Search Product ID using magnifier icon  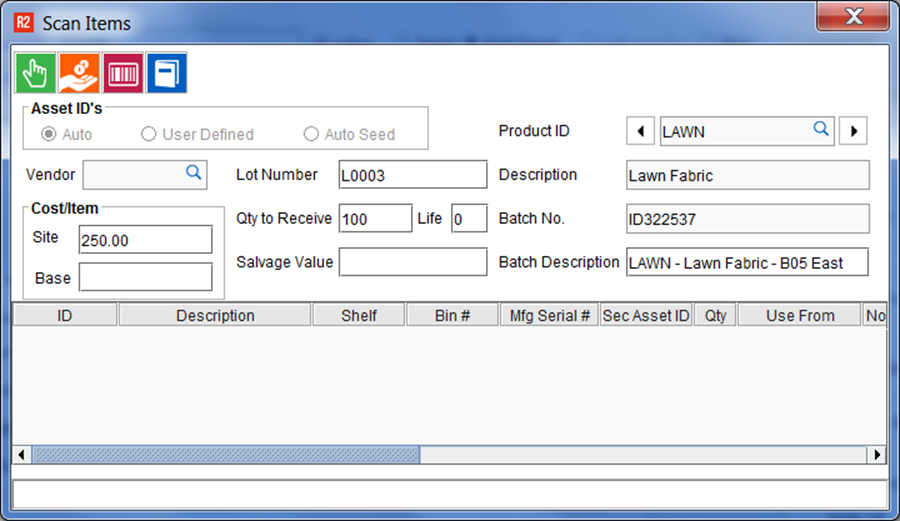click(820, 129)
